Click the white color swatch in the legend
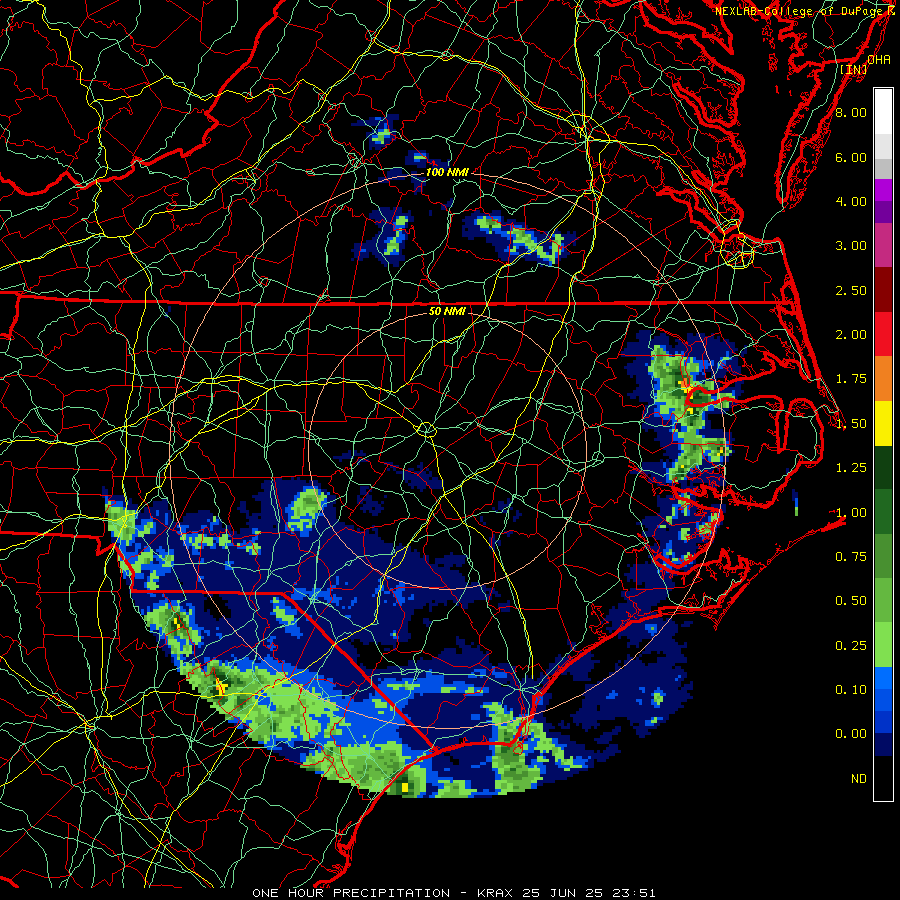Image resolution: width=900 pixels, height=900 pixels. (883, 112)
